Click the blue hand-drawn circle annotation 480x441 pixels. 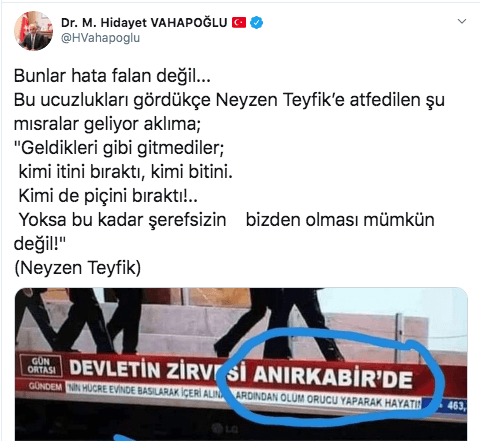click(x=331, y=377)
